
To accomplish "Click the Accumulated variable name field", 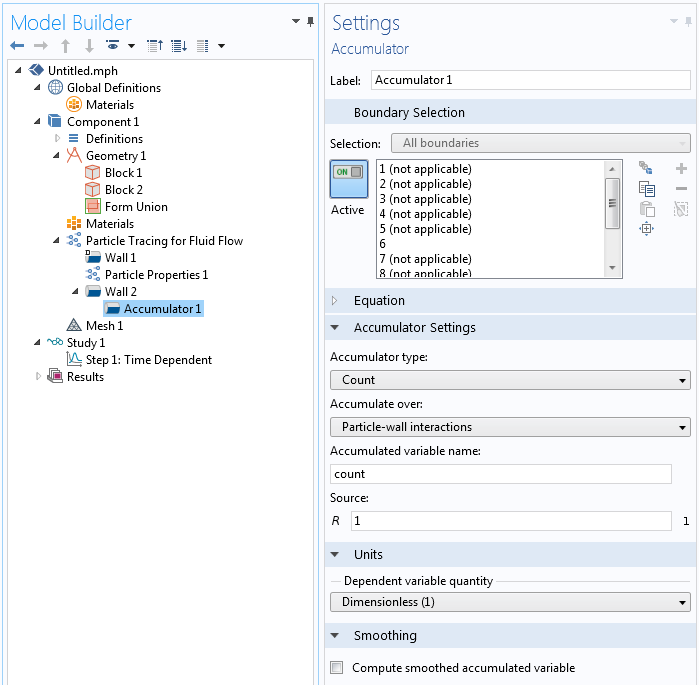I will click(501, 474).
